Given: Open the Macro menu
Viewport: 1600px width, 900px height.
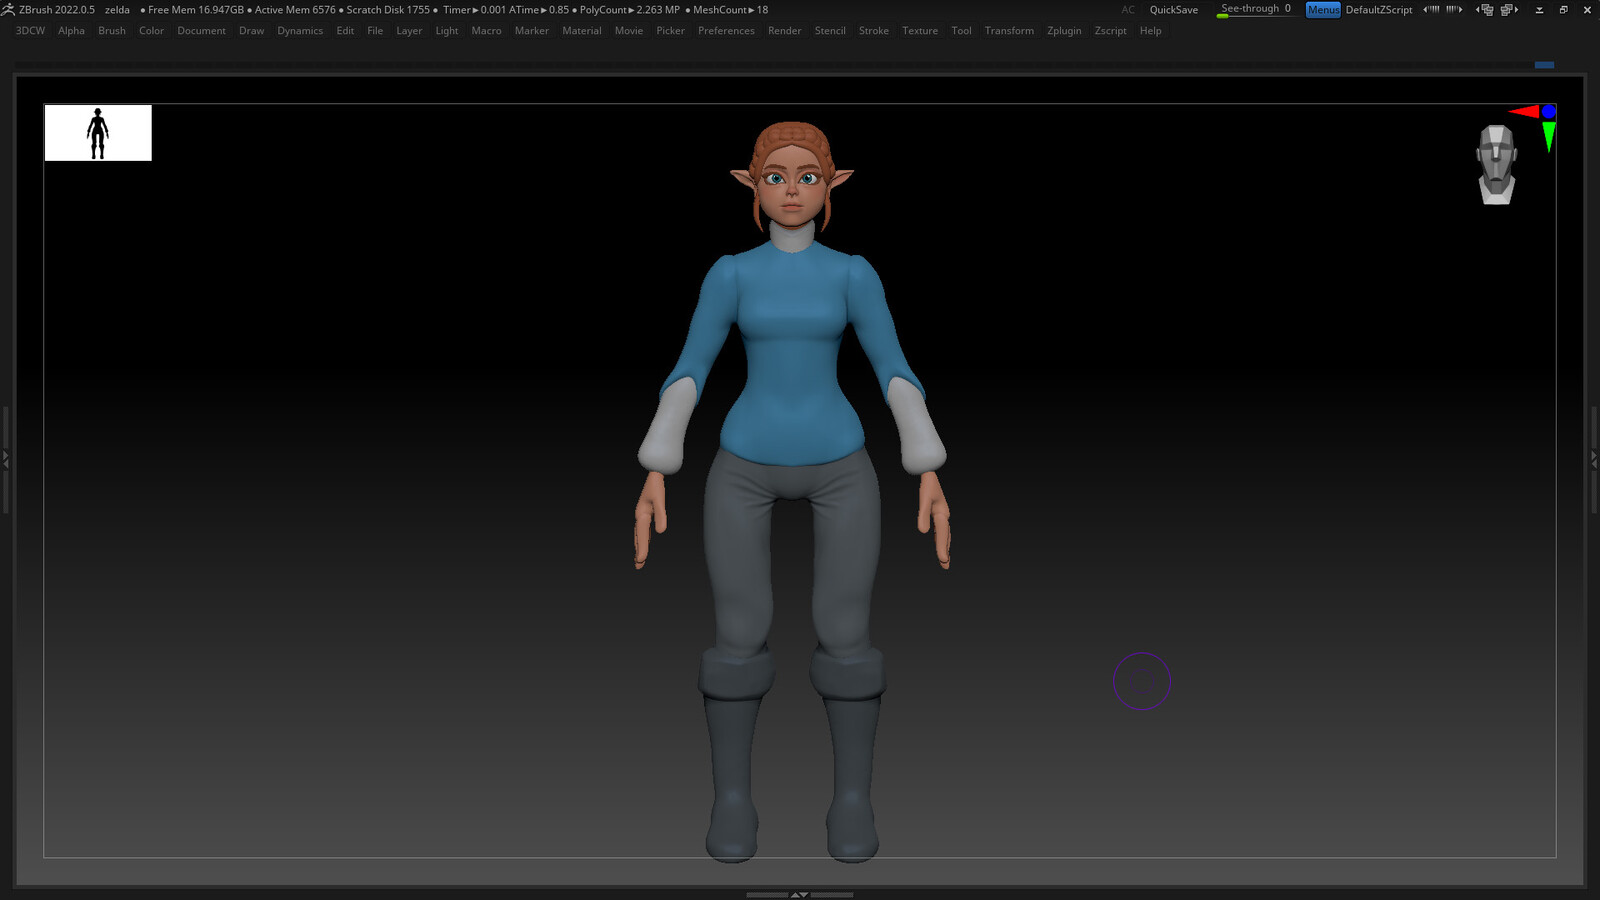Looking at the screenshot, I should [x=486, y=31].
